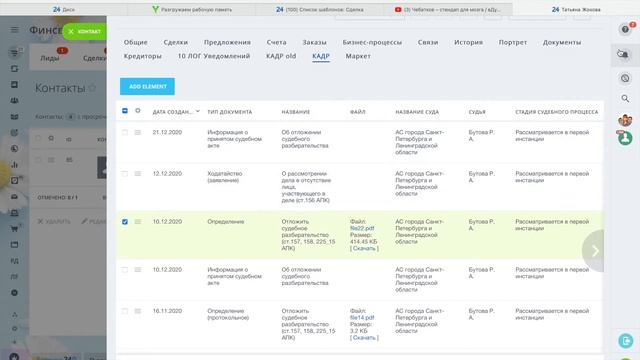Open the Сделки tab
The height and width of the screenshot is (360, 640).
click(x=176, y=42)
